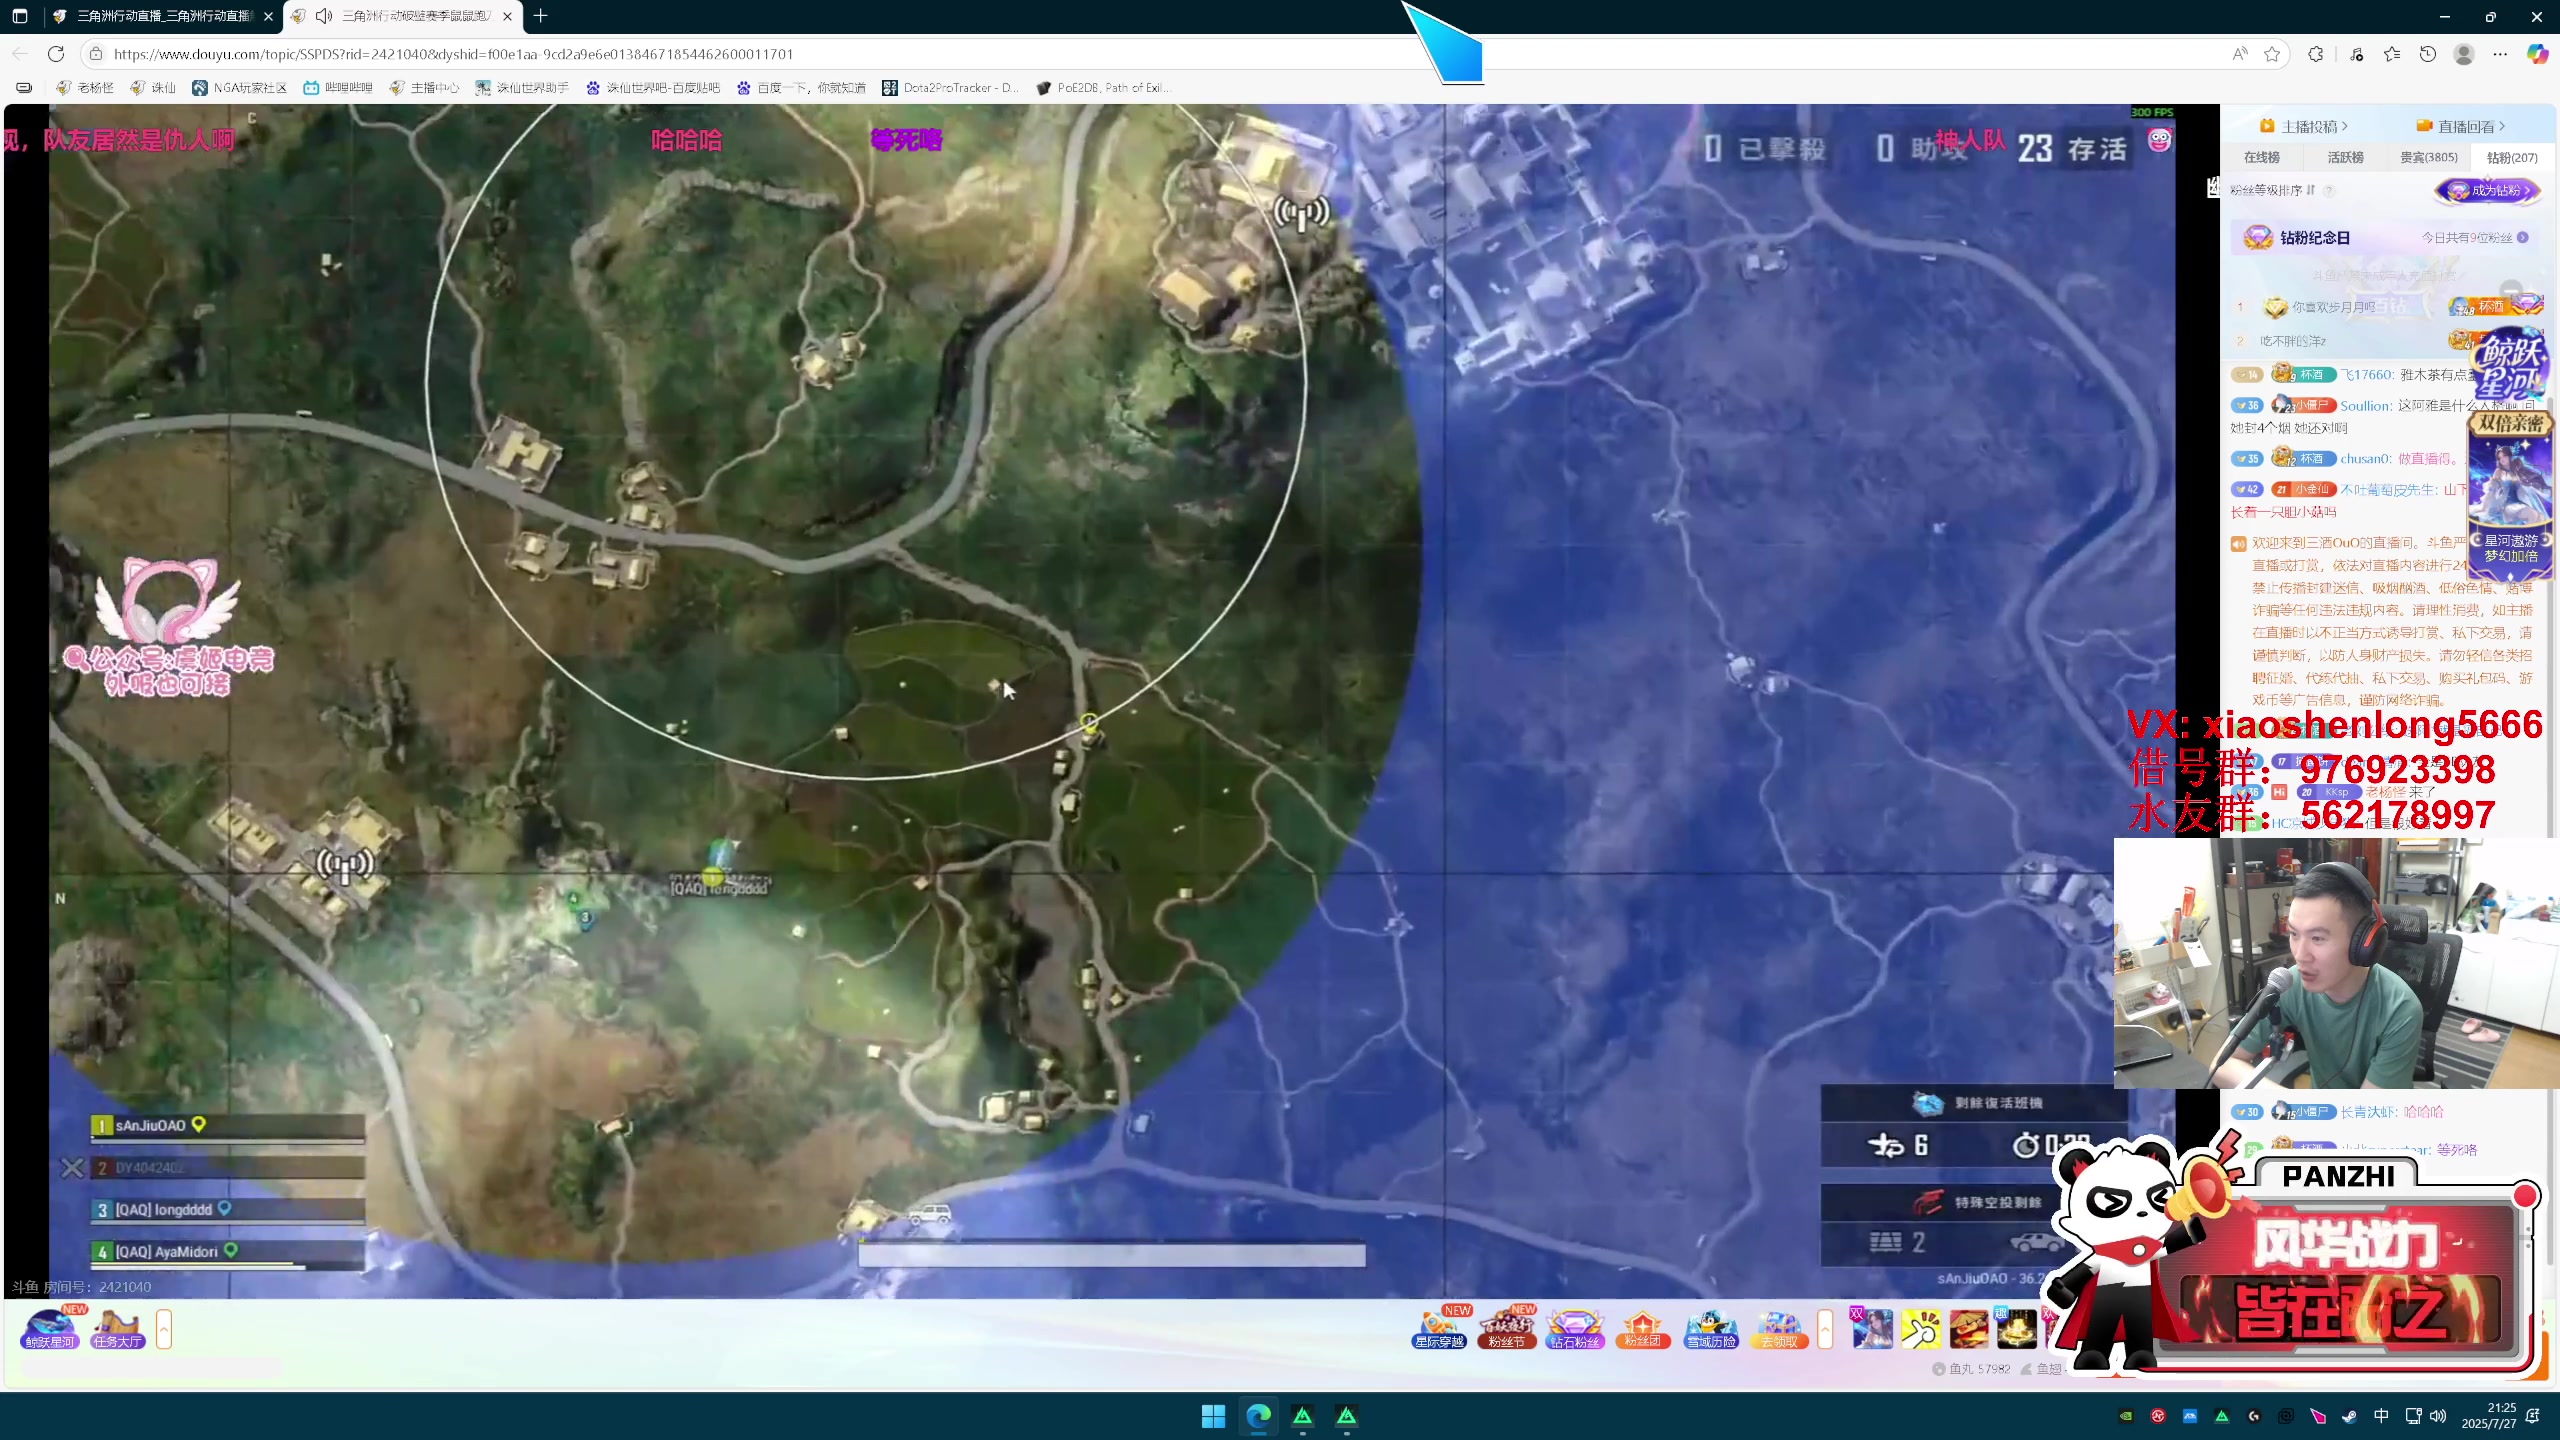Select the straw-hat burger gift
This screenshot has width=2560, height=1440.
click(1969, 1329)
